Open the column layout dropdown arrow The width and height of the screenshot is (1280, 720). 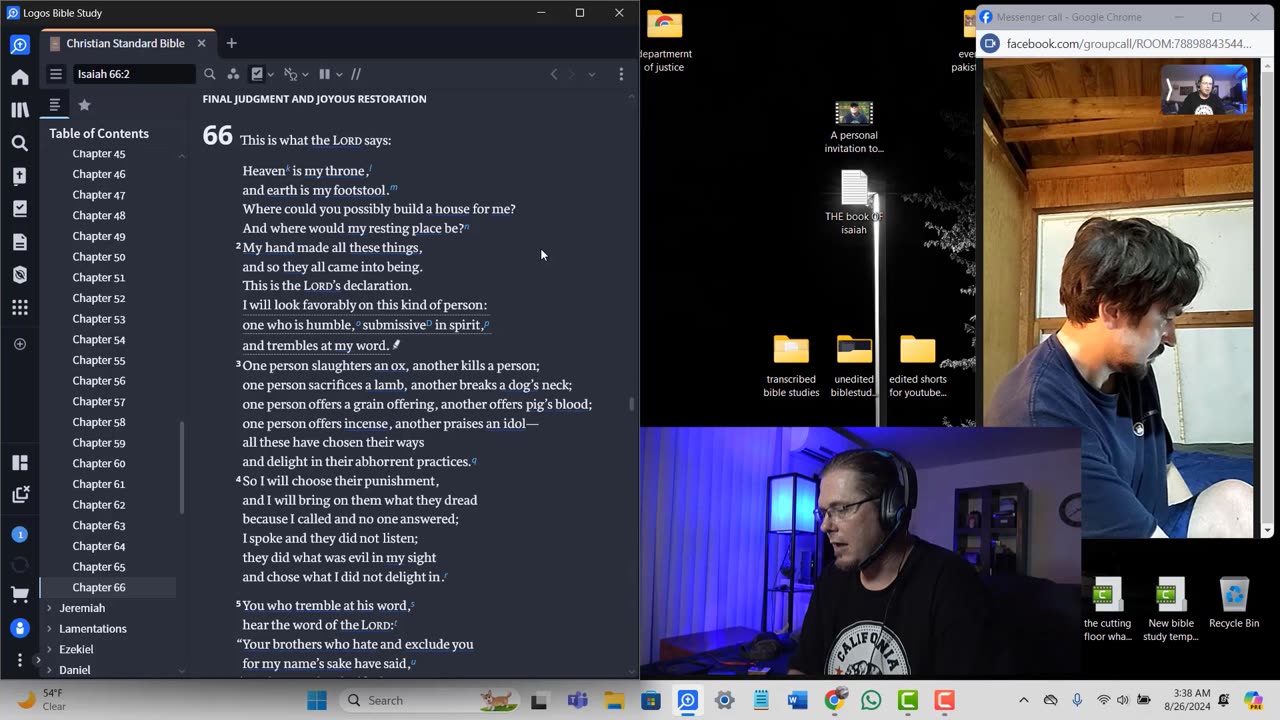click(339, 74)
